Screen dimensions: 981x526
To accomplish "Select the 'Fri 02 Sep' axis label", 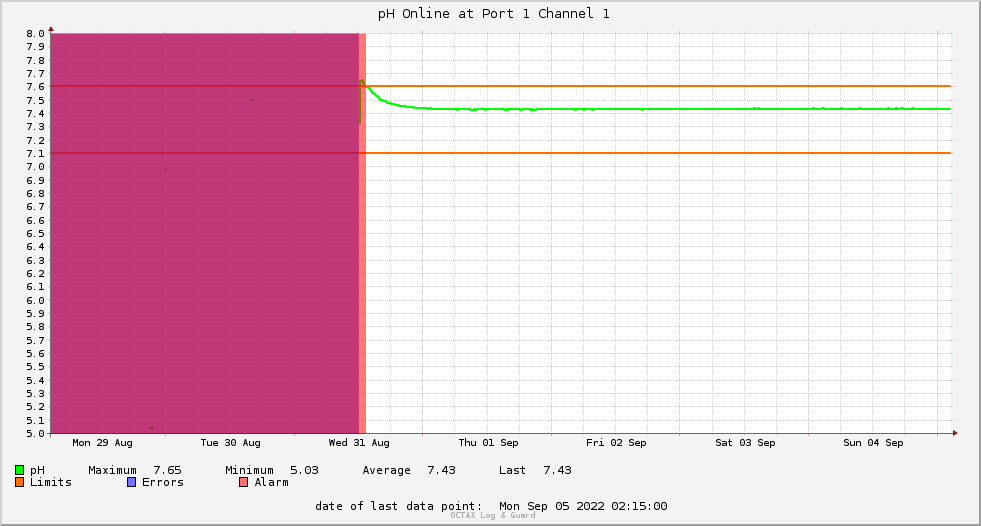I will coord(616,443).
